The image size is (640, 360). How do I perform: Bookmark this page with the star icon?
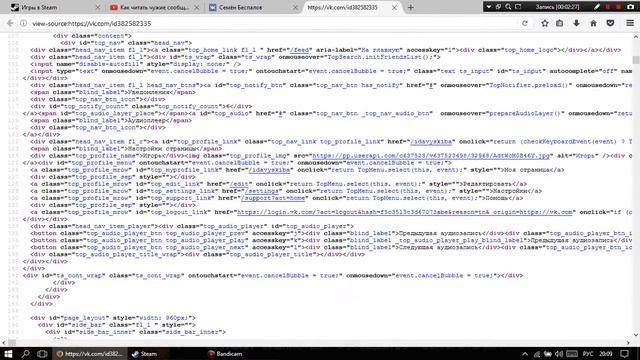pos(544,23)
